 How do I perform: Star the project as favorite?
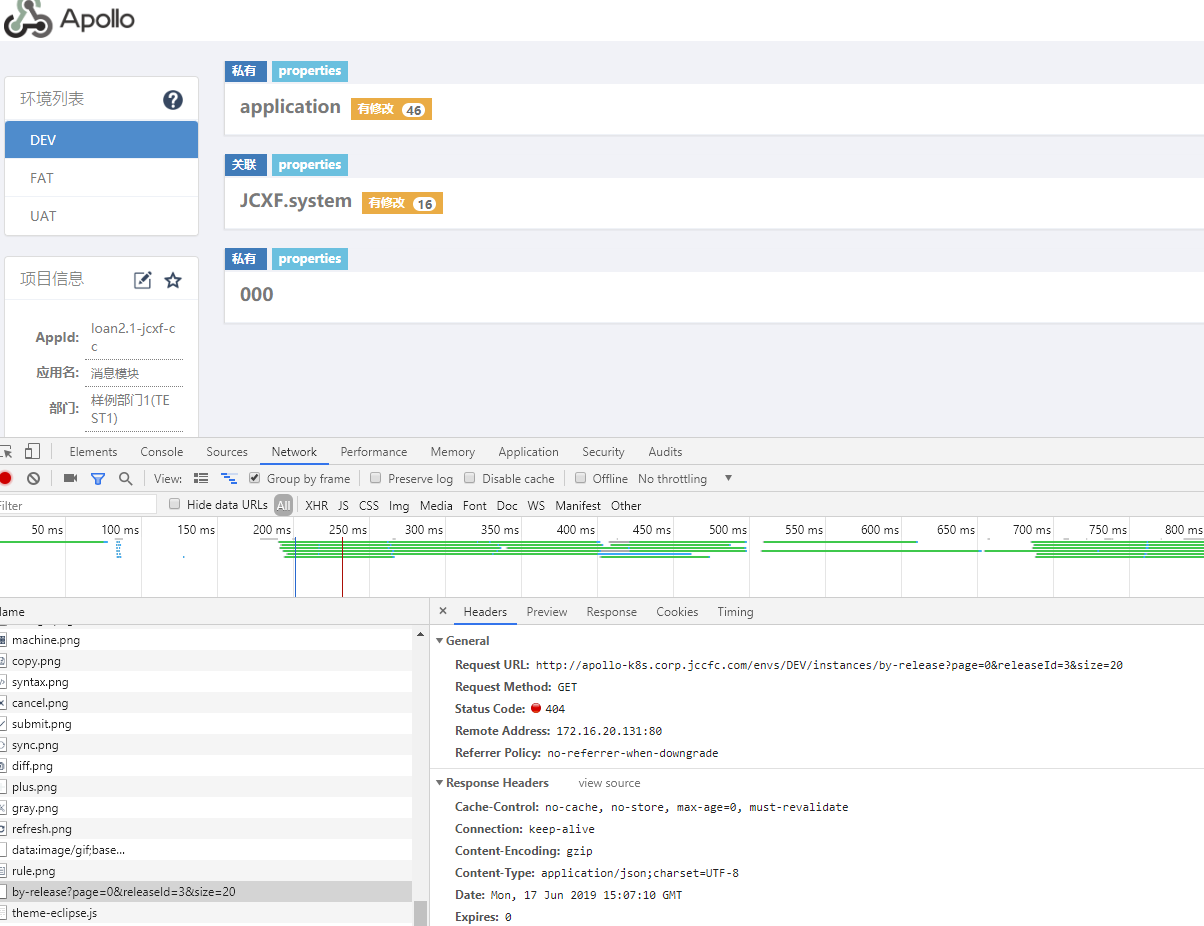pyautogui.click(x=173, y=280)
